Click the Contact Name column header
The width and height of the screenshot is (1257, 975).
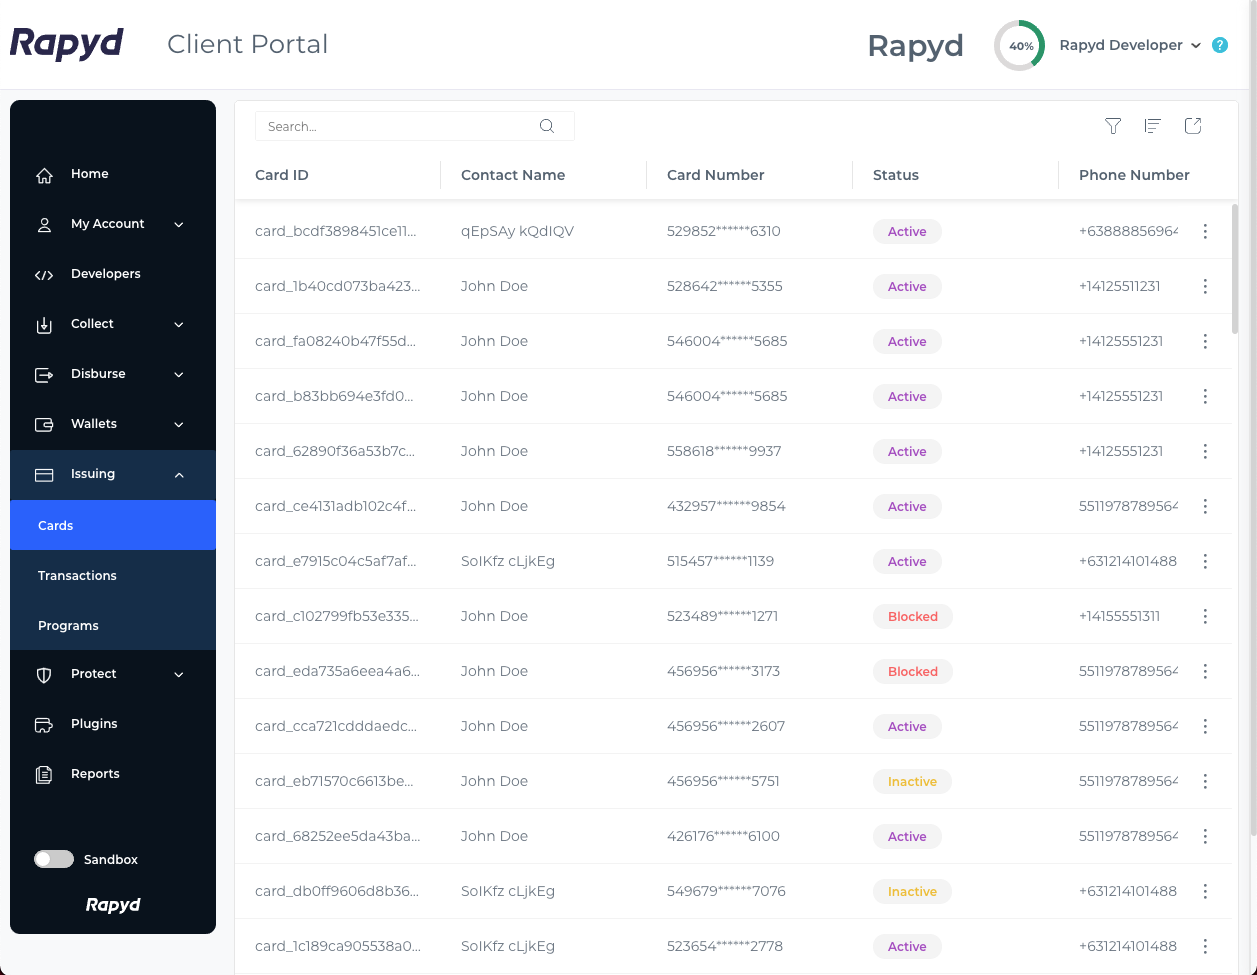click(513, 175)
